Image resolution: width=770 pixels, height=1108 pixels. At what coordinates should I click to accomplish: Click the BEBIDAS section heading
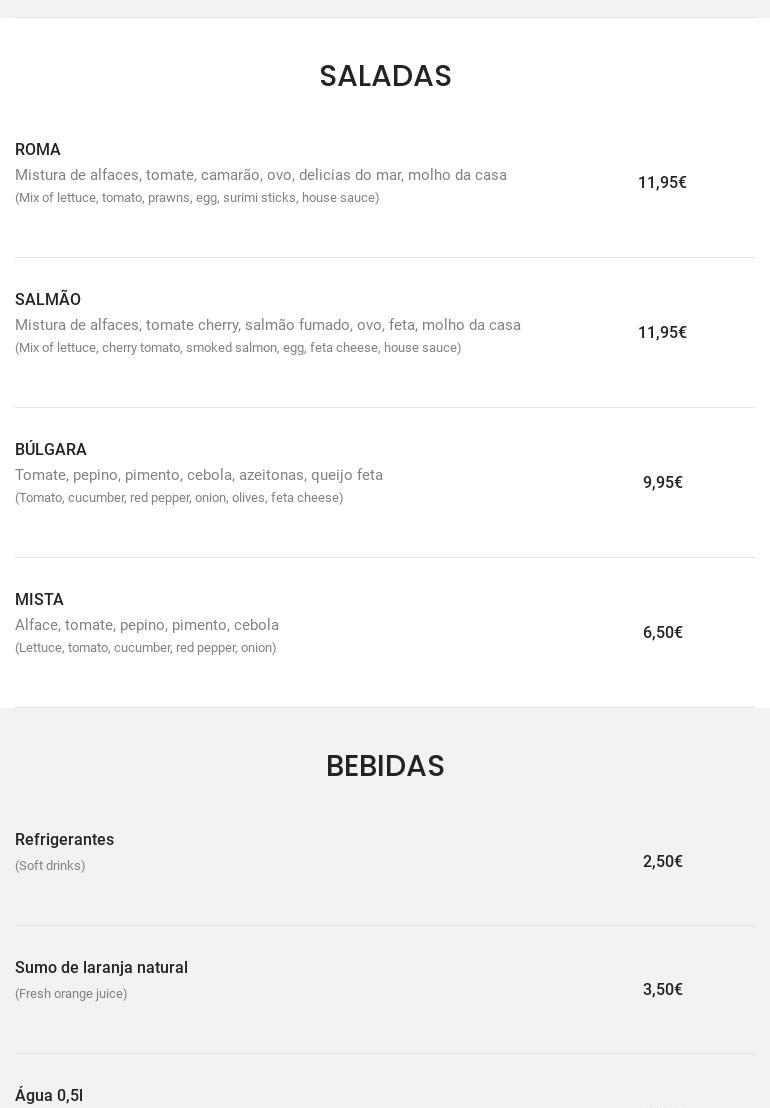[x=385, y=765]
